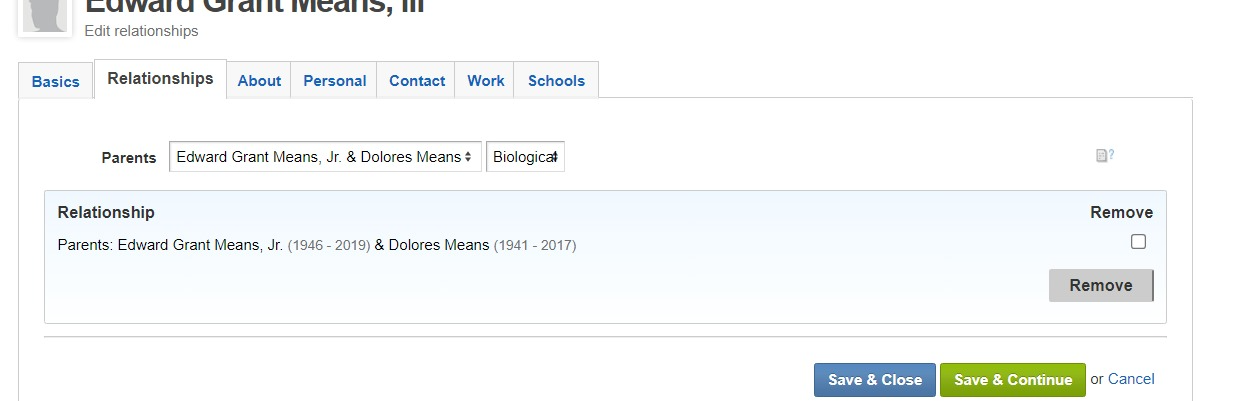Switch to the Contact tab

pos(417,81)
